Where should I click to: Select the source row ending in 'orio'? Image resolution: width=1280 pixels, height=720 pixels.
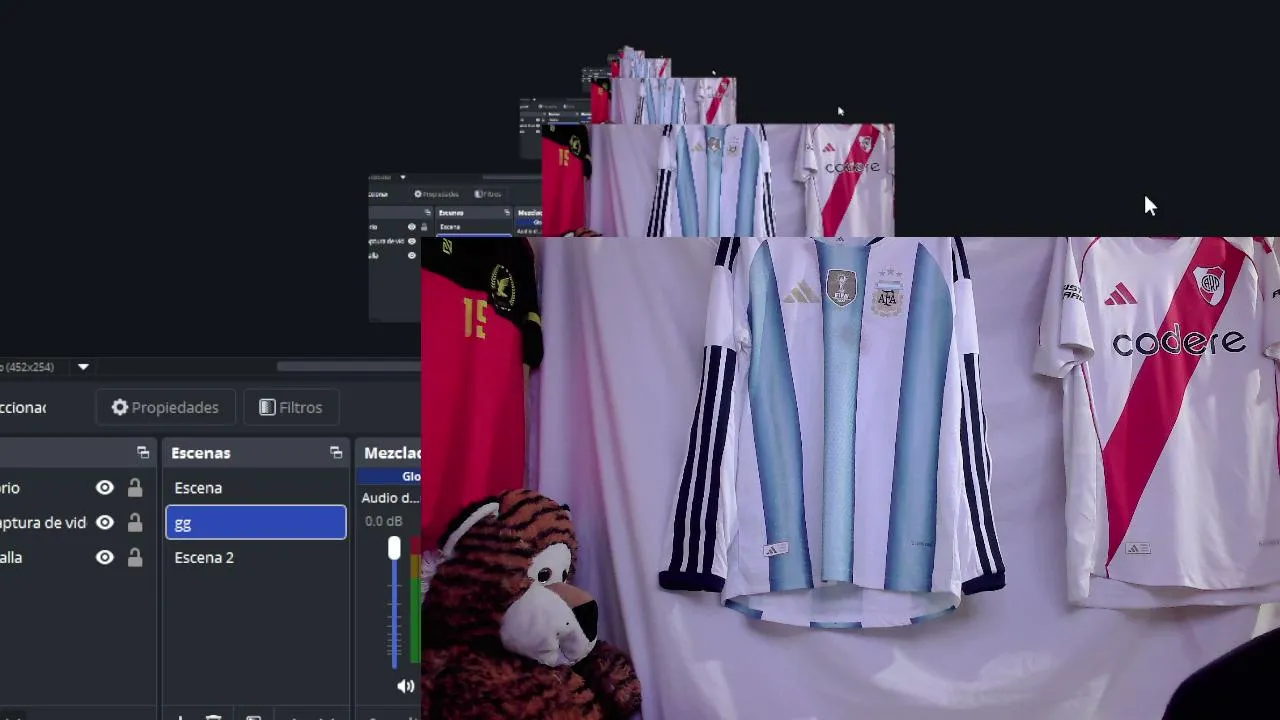click(78, 488)
